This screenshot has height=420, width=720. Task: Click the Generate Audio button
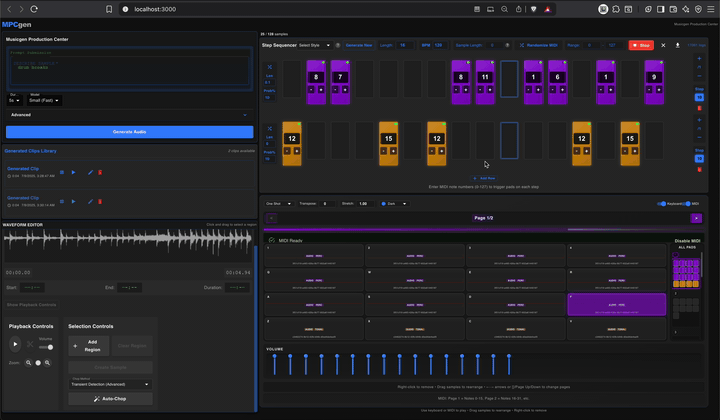129,132
